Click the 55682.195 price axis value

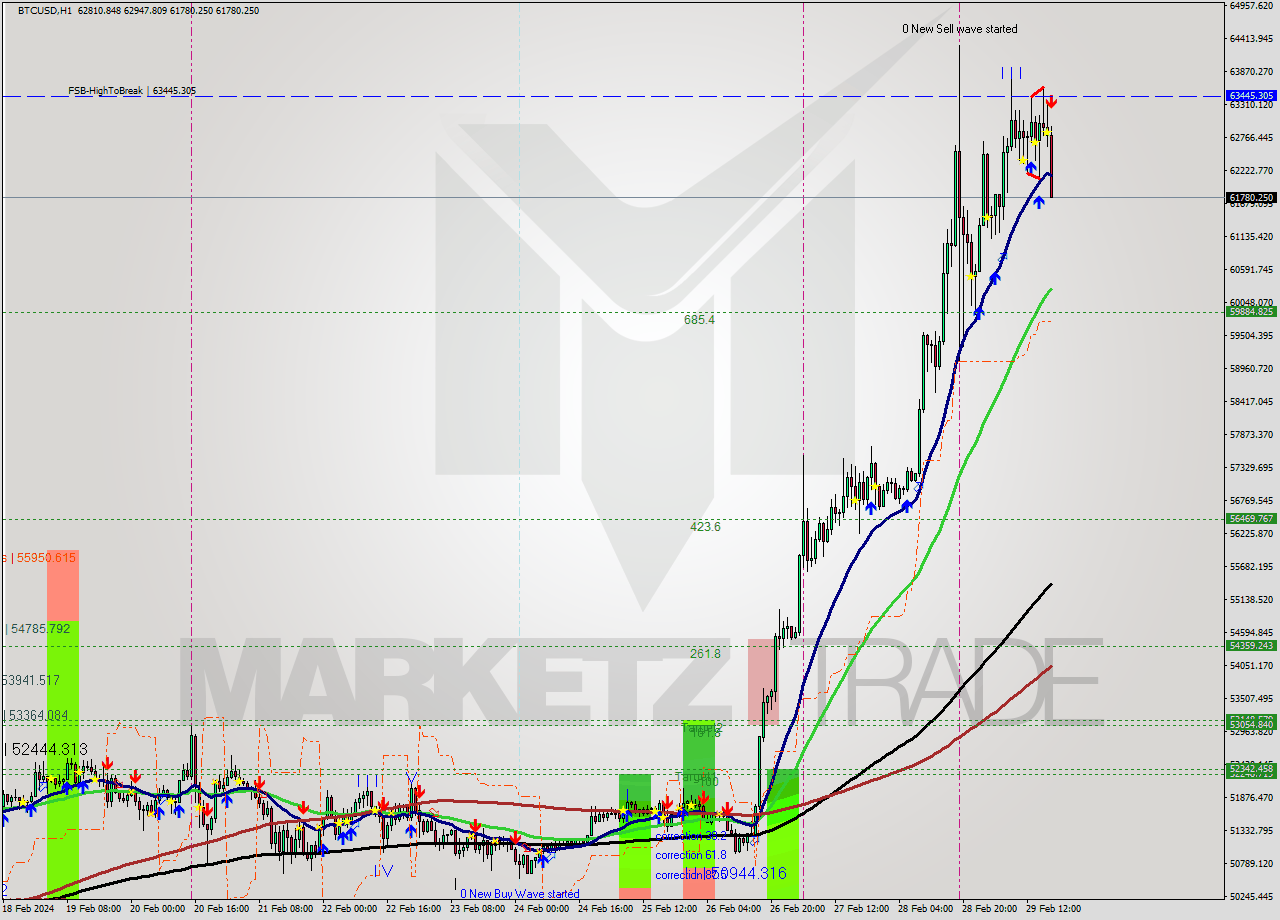1251,567
